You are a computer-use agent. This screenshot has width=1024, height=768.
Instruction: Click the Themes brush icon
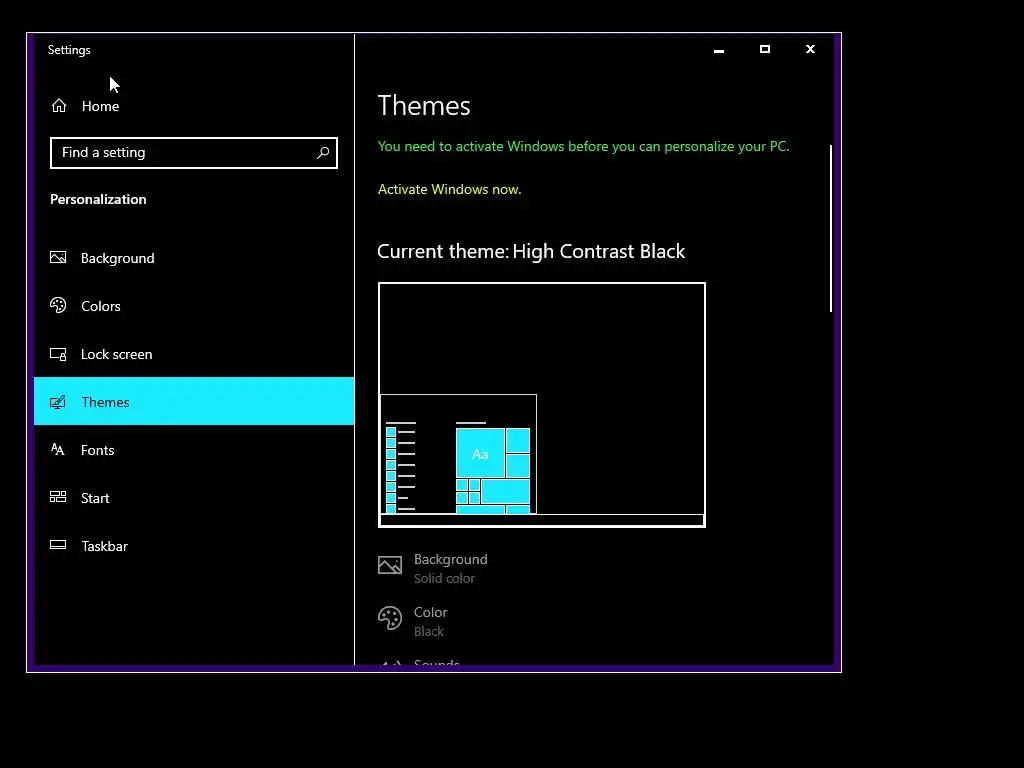(x=58, y=402)
